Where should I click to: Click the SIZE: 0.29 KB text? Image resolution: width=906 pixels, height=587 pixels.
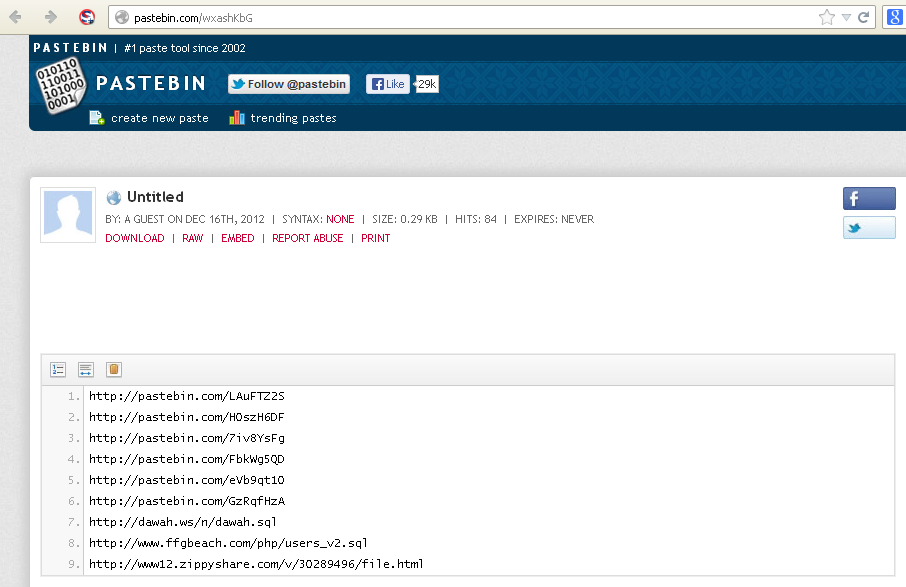[x=404, y=219]
